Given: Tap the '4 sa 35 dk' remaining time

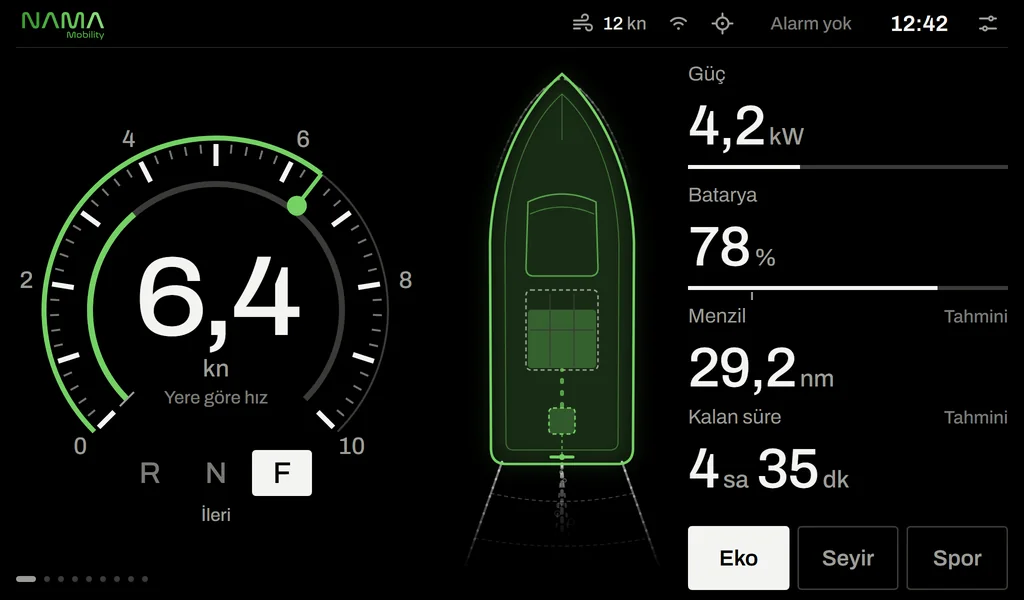Looking at the screenshot, I should (x=769, y=469).
